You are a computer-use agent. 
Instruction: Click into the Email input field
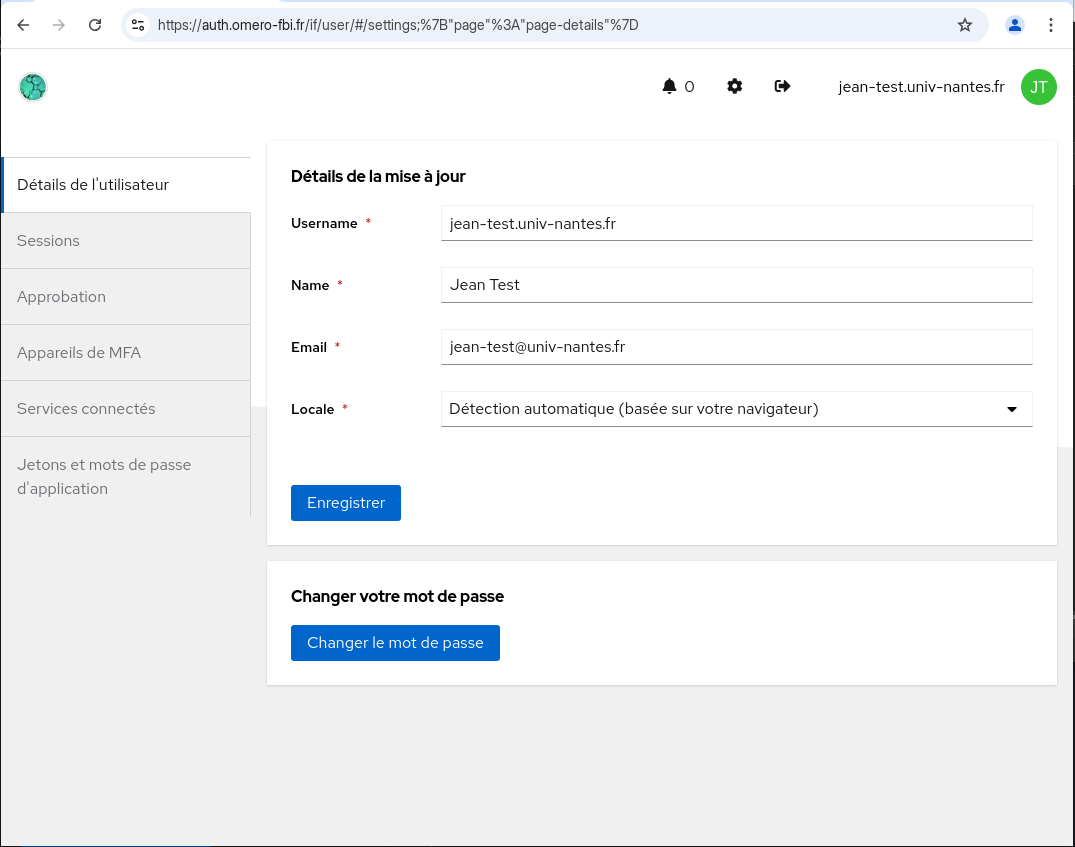[736, 347]
